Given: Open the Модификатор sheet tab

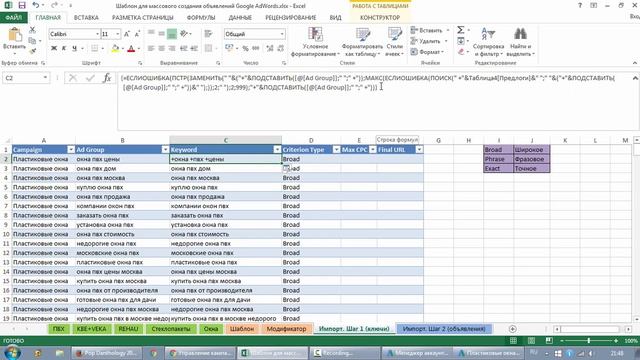Looking at the screenshot, I should tap(286, 329).
